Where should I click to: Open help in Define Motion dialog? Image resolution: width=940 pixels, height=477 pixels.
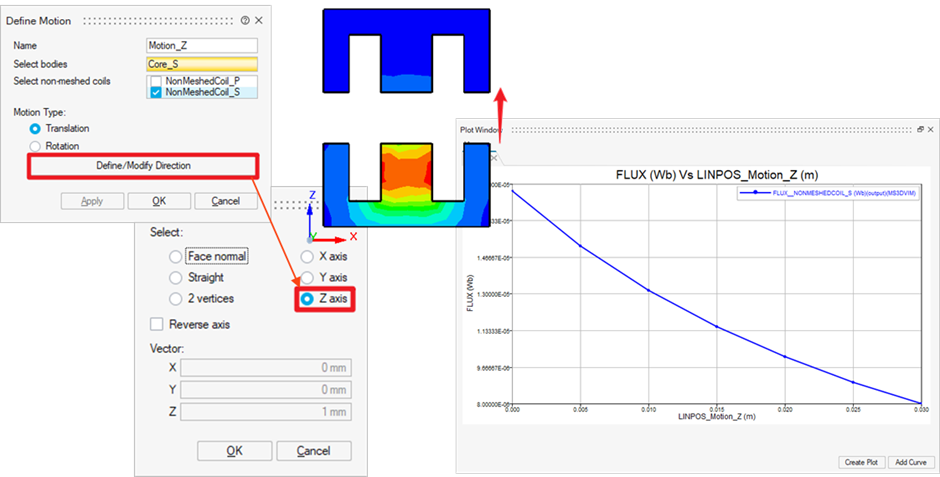pos(245,20)
